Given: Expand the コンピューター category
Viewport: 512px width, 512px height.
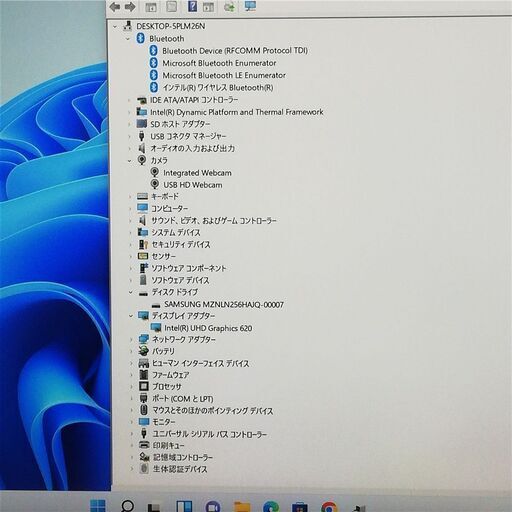Looking at the screenshot, I should (x=130, y=209).
